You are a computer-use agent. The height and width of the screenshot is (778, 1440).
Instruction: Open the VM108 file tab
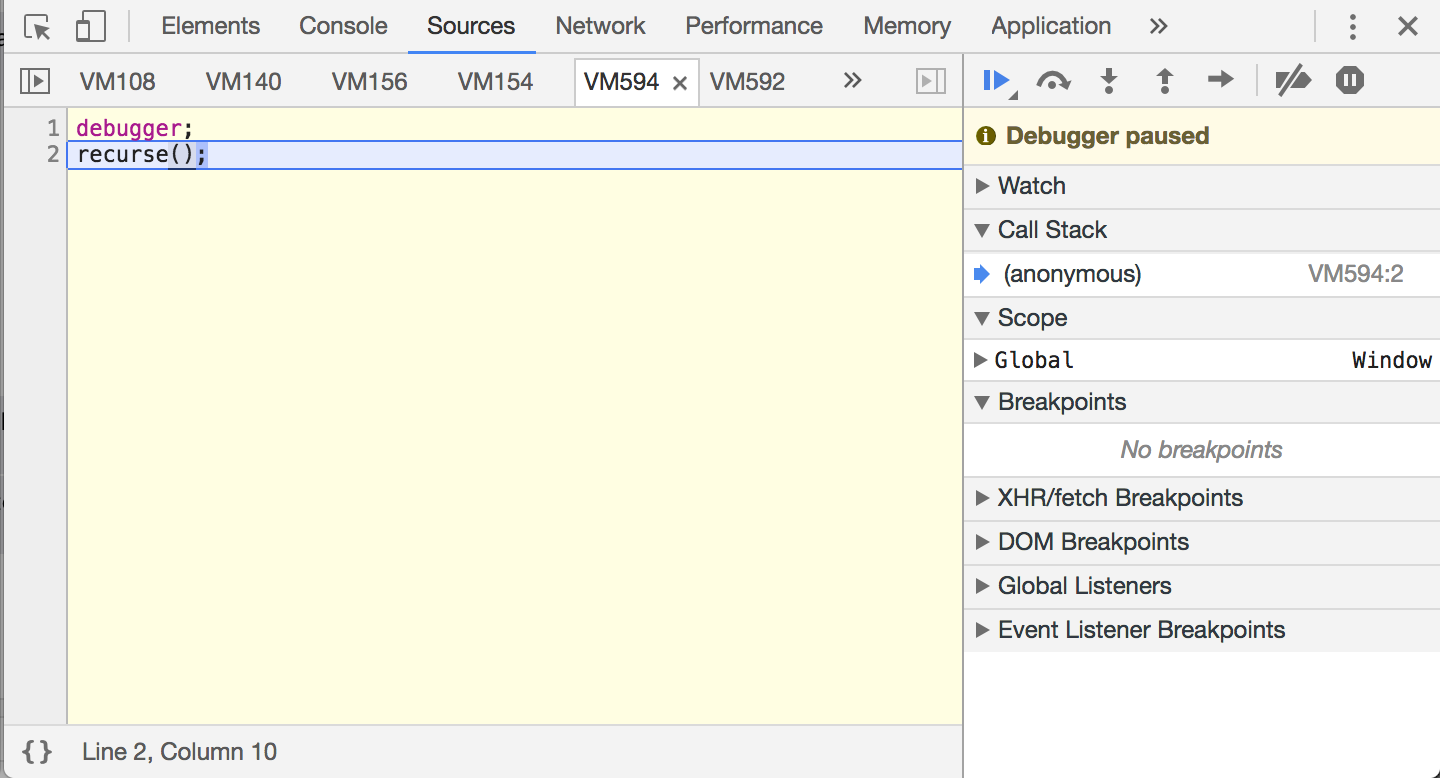pyautogui.click(x=117, y=82)
